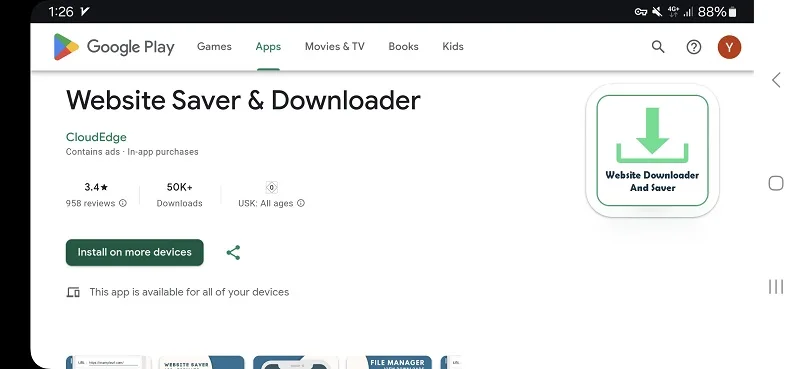This screenshot has width=800, height=369.
Task: Click the 3.4 star rating
Action: [96, 187]
